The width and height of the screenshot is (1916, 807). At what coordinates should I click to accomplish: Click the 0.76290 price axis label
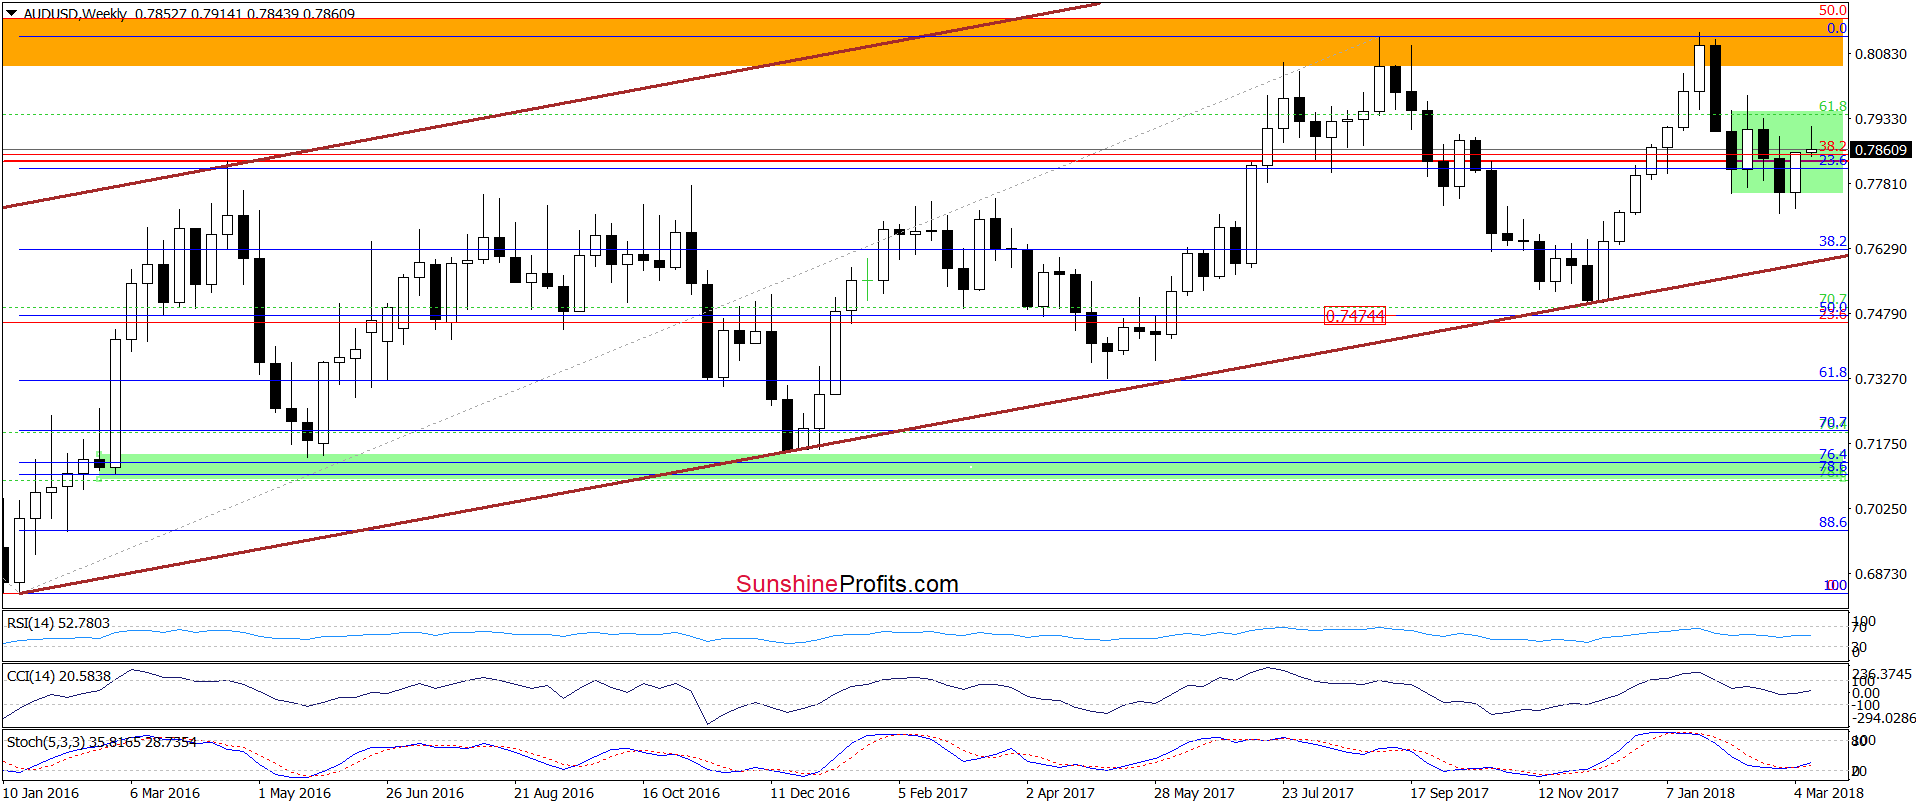(x=1881, y=249)
